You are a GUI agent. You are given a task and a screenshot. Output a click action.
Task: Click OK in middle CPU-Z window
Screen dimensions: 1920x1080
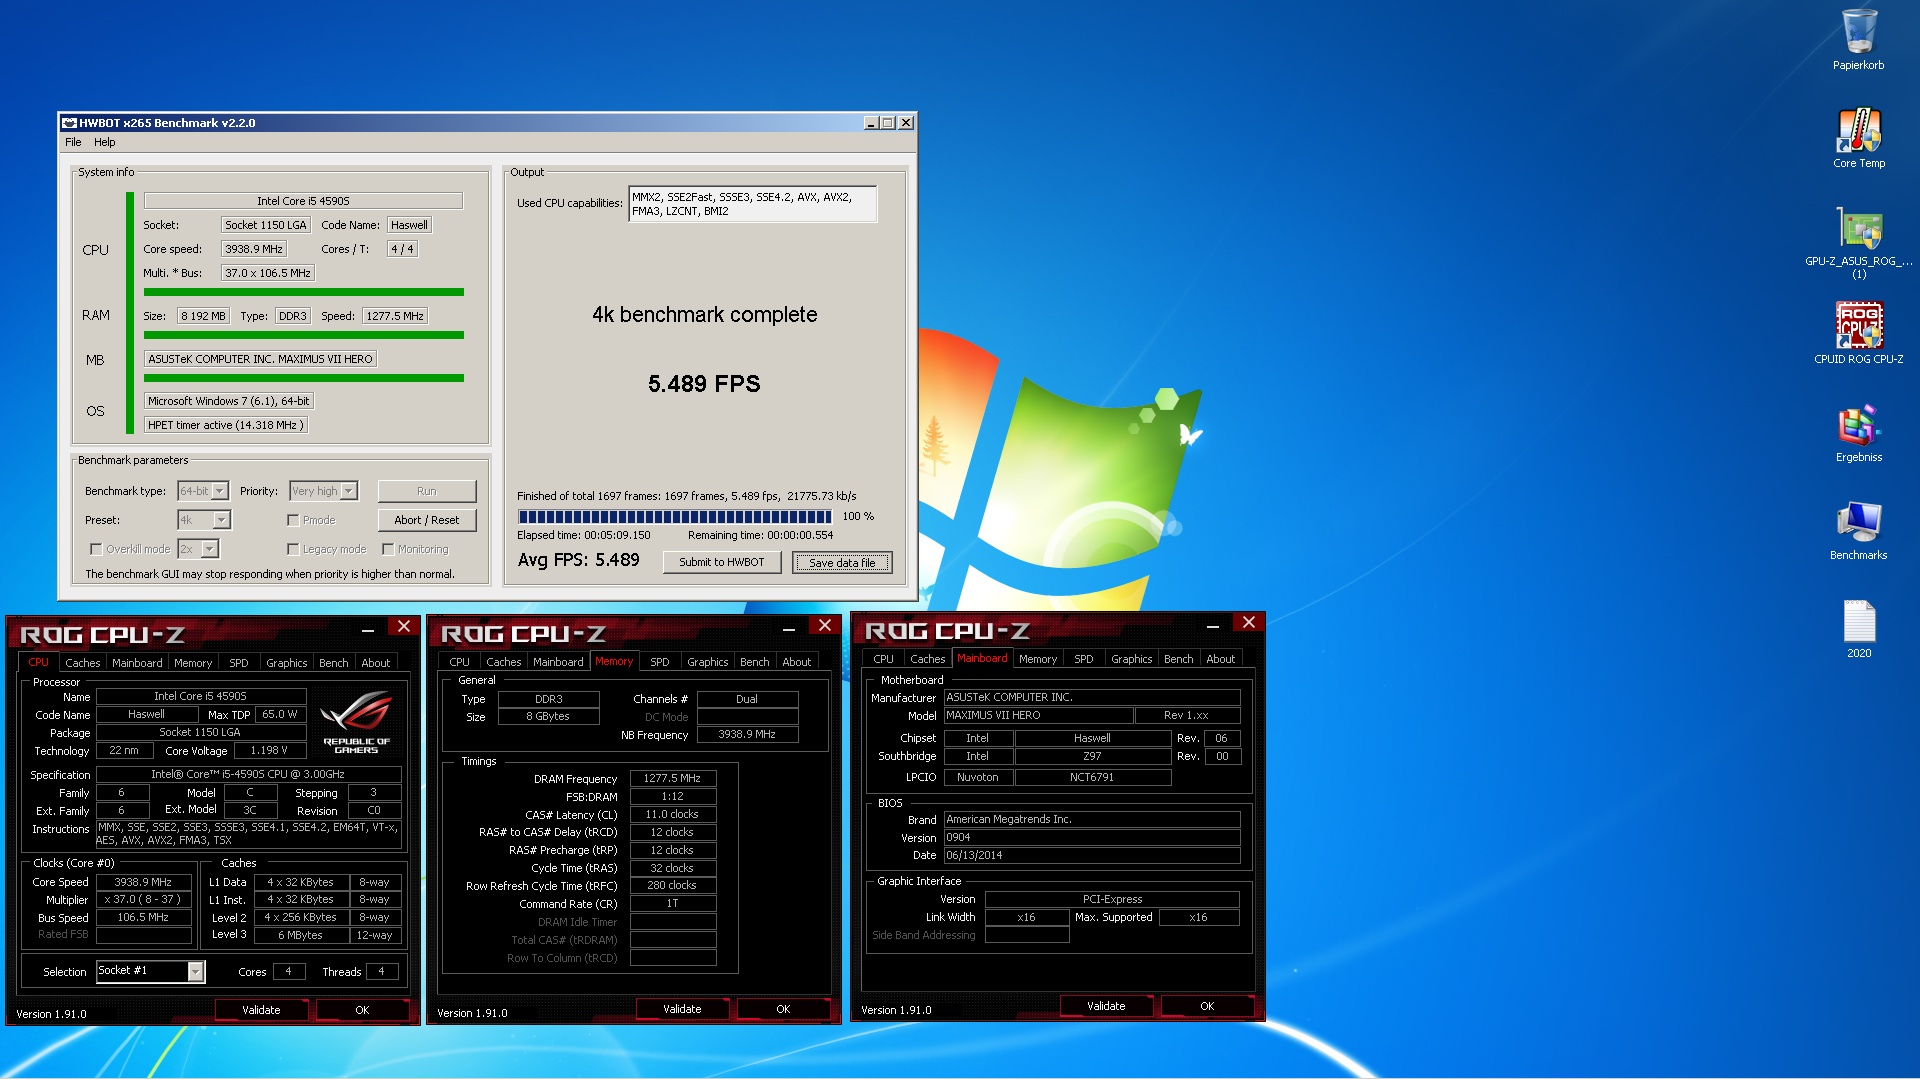pyautogui.click(x=783, y=1009)
